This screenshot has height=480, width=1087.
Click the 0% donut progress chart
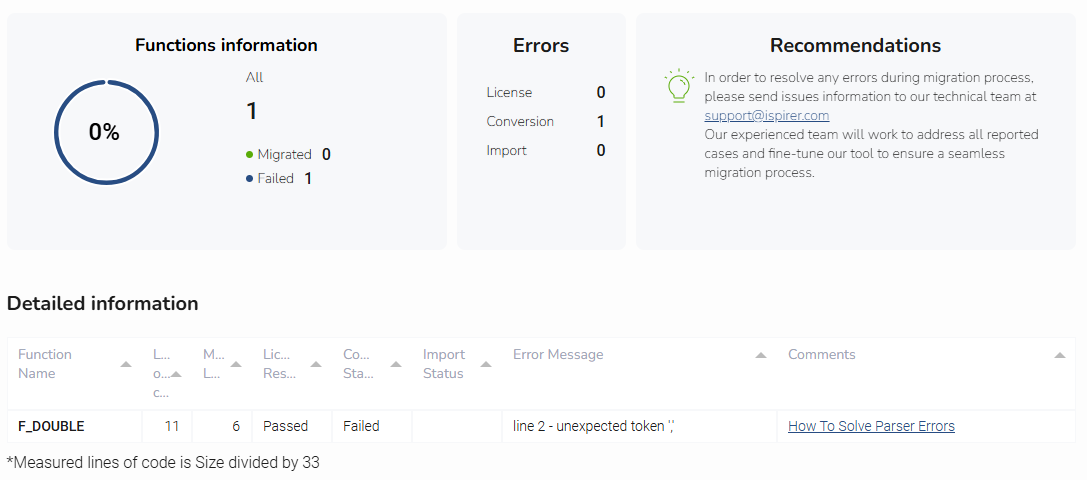[x=106, y=132]
